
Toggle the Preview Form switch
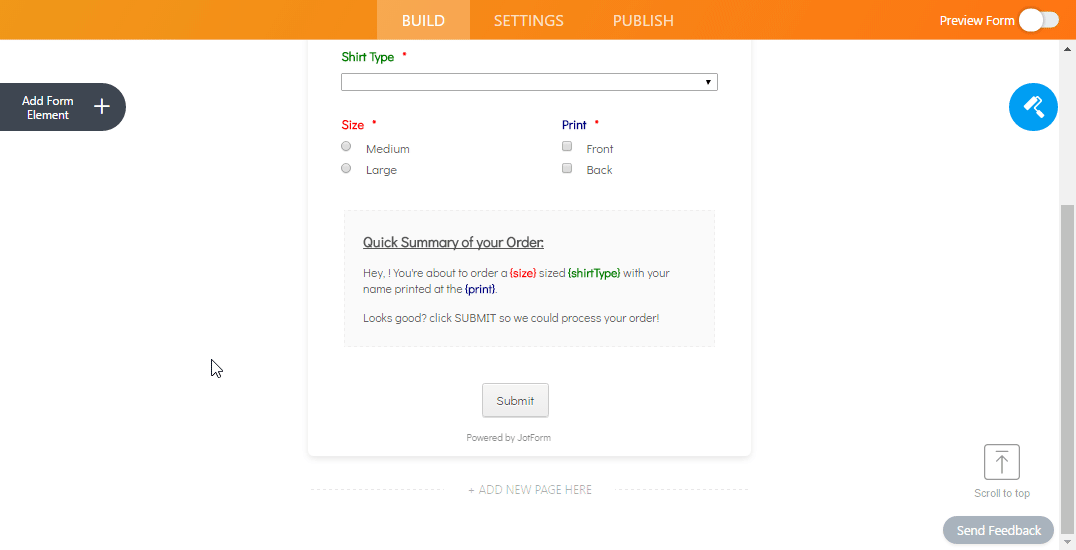(x=1039, y=21)
